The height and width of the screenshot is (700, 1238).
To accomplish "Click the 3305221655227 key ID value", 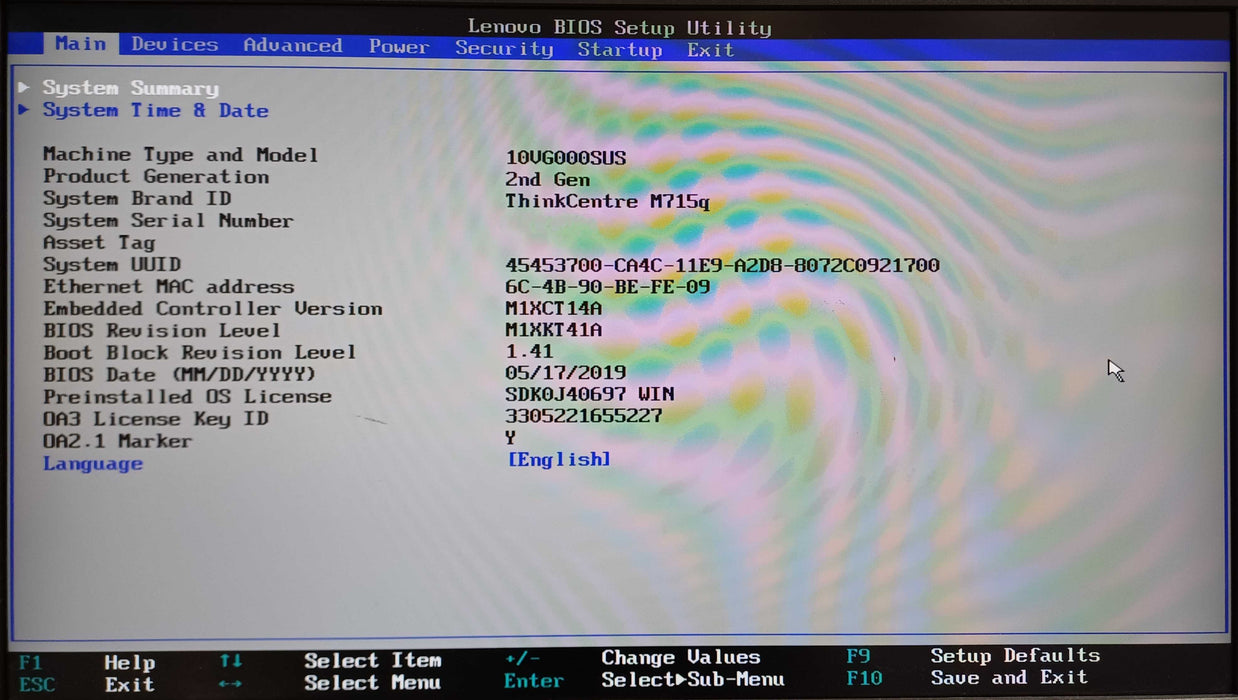I will click(583, 416).
